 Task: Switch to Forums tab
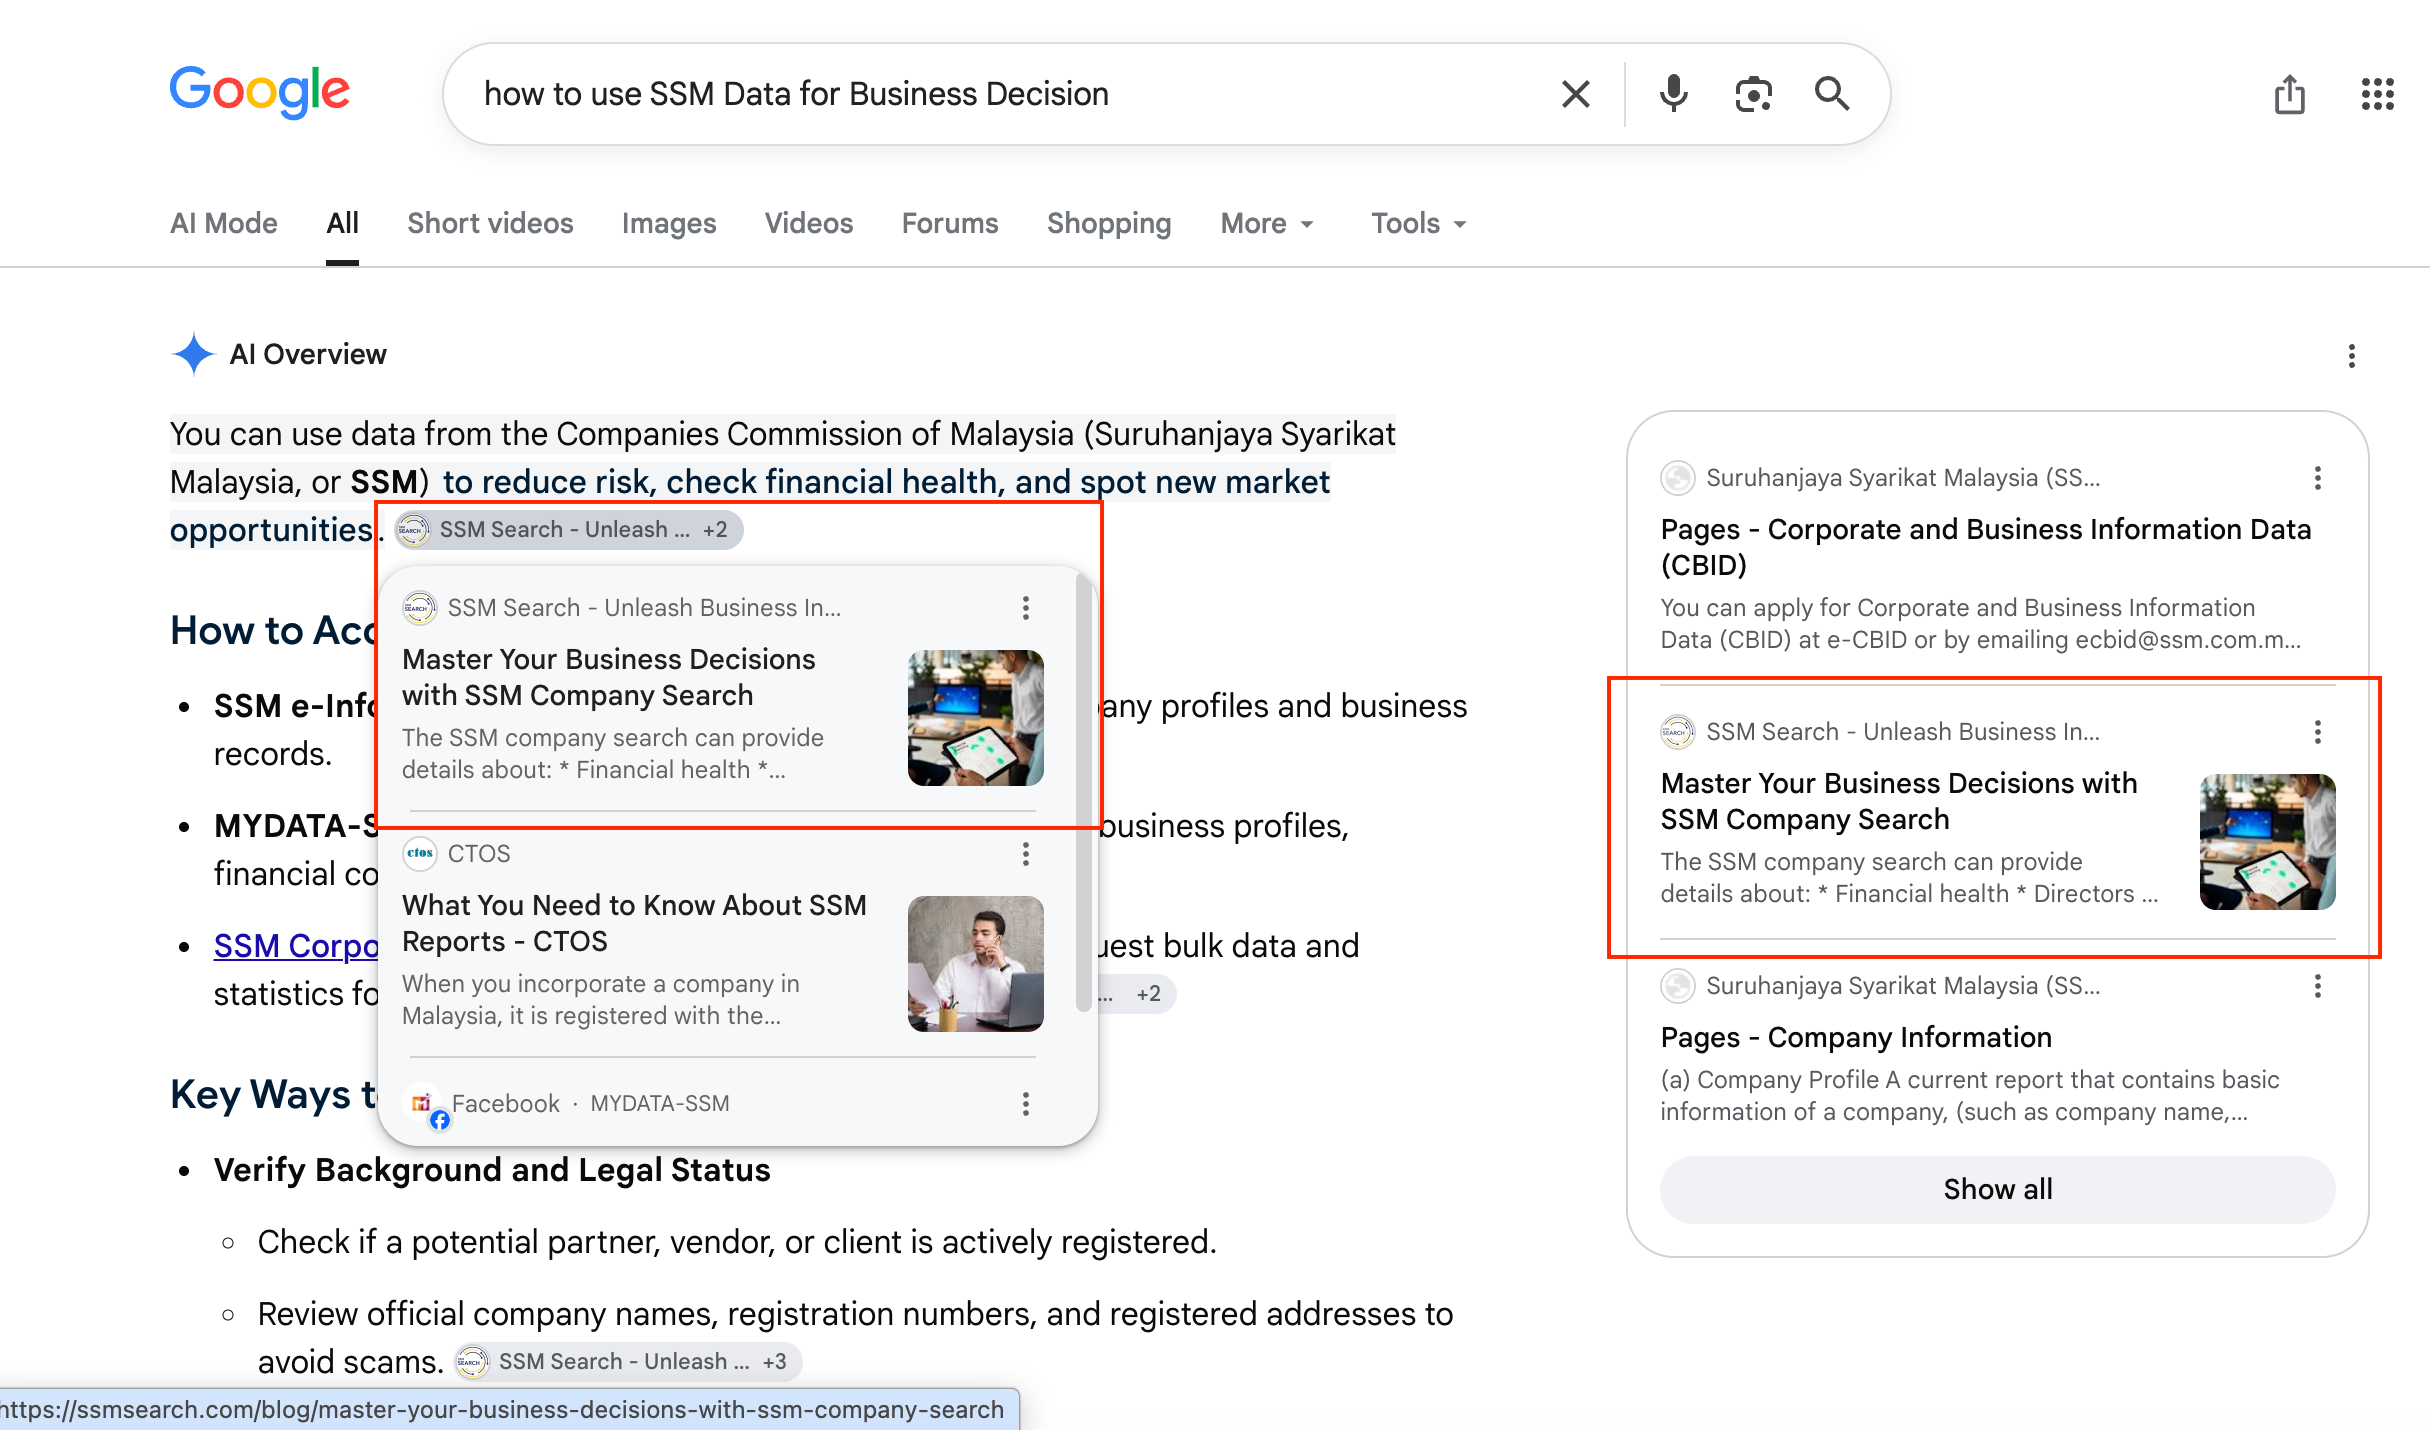[950, 223]
